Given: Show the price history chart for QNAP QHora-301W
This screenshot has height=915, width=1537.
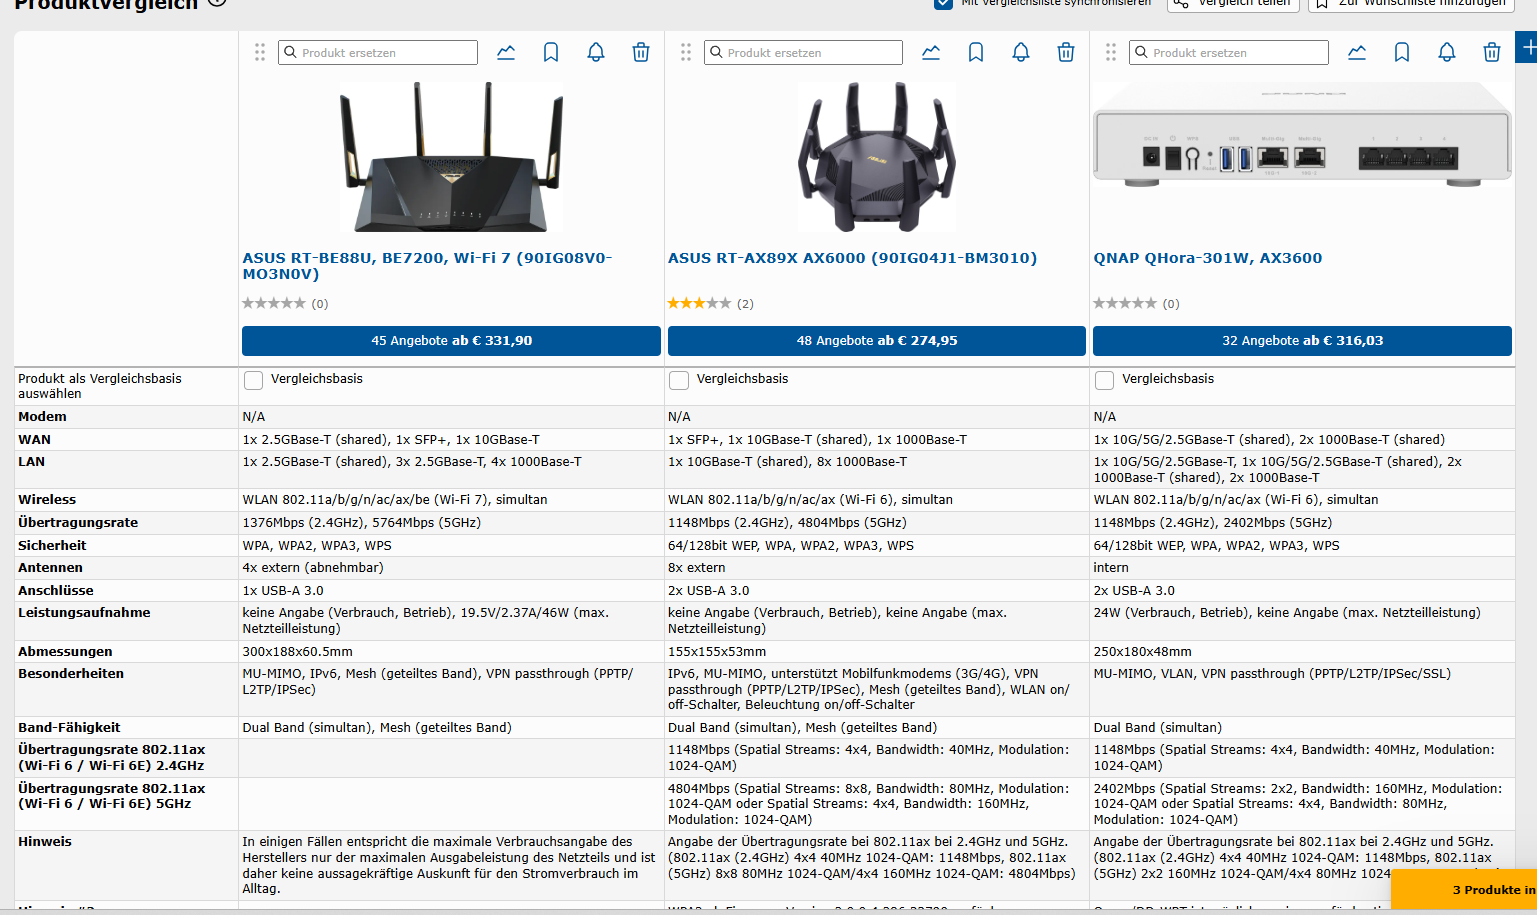Looking at the screenshot, I should (x=1357, y=52).
